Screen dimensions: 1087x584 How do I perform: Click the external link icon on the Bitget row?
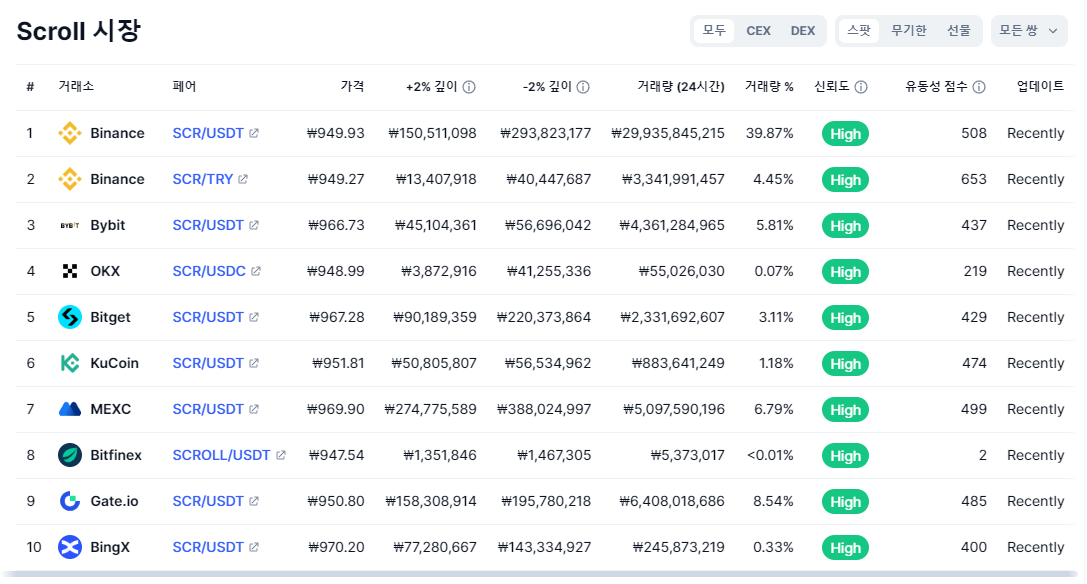[x=254, y=317]
